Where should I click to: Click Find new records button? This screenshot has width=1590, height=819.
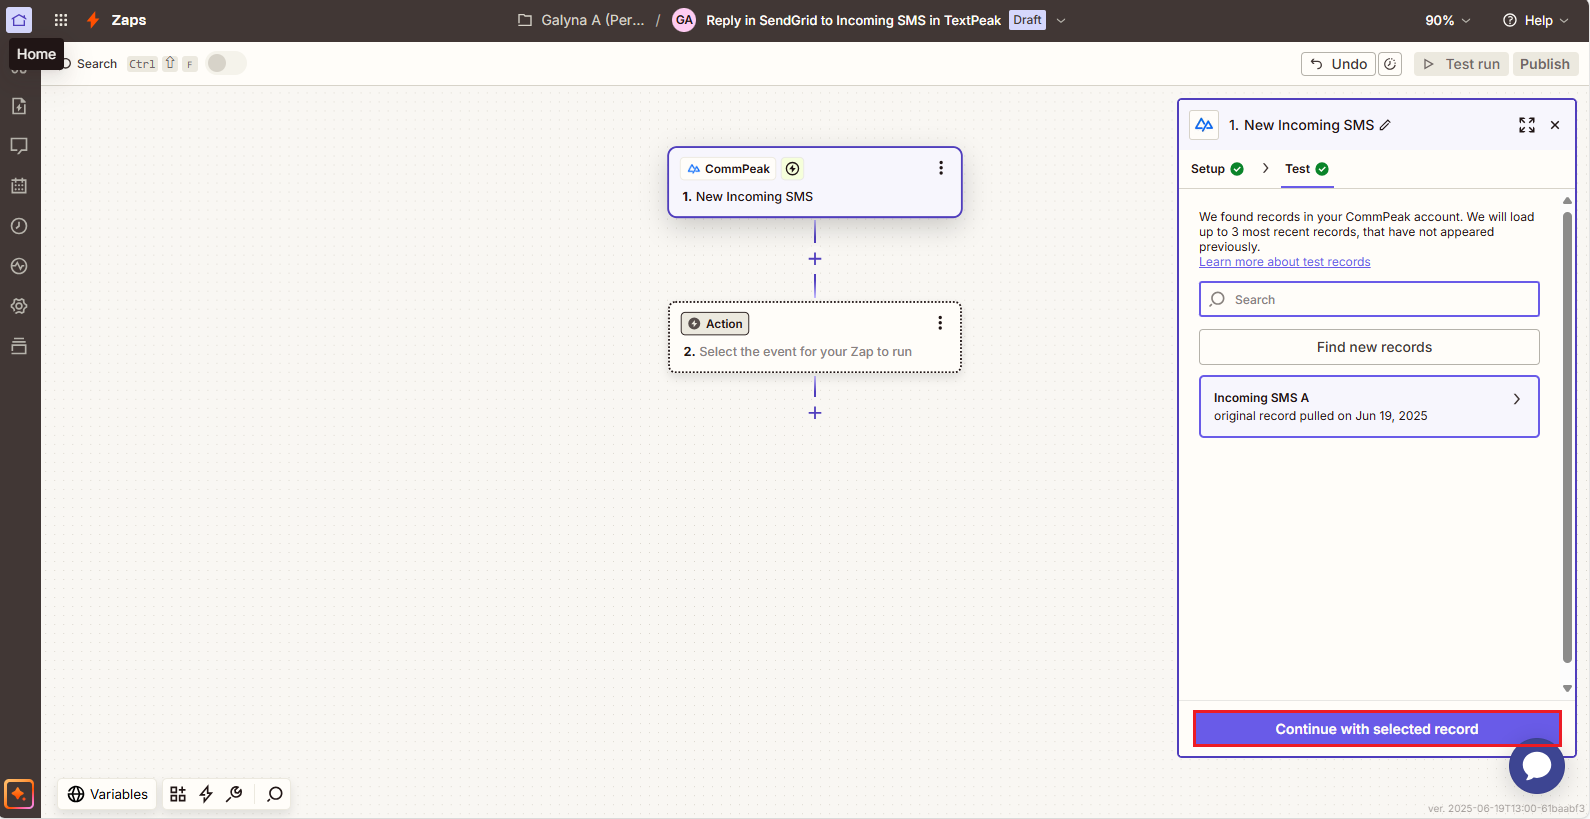(1369, 347)
